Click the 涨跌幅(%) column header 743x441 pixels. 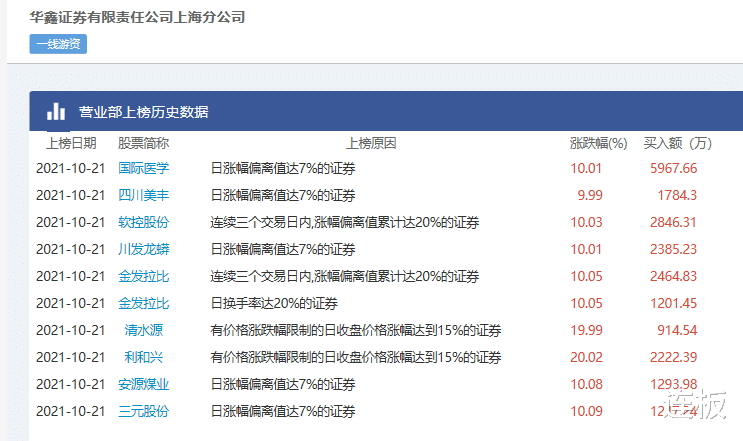[598, 143]
